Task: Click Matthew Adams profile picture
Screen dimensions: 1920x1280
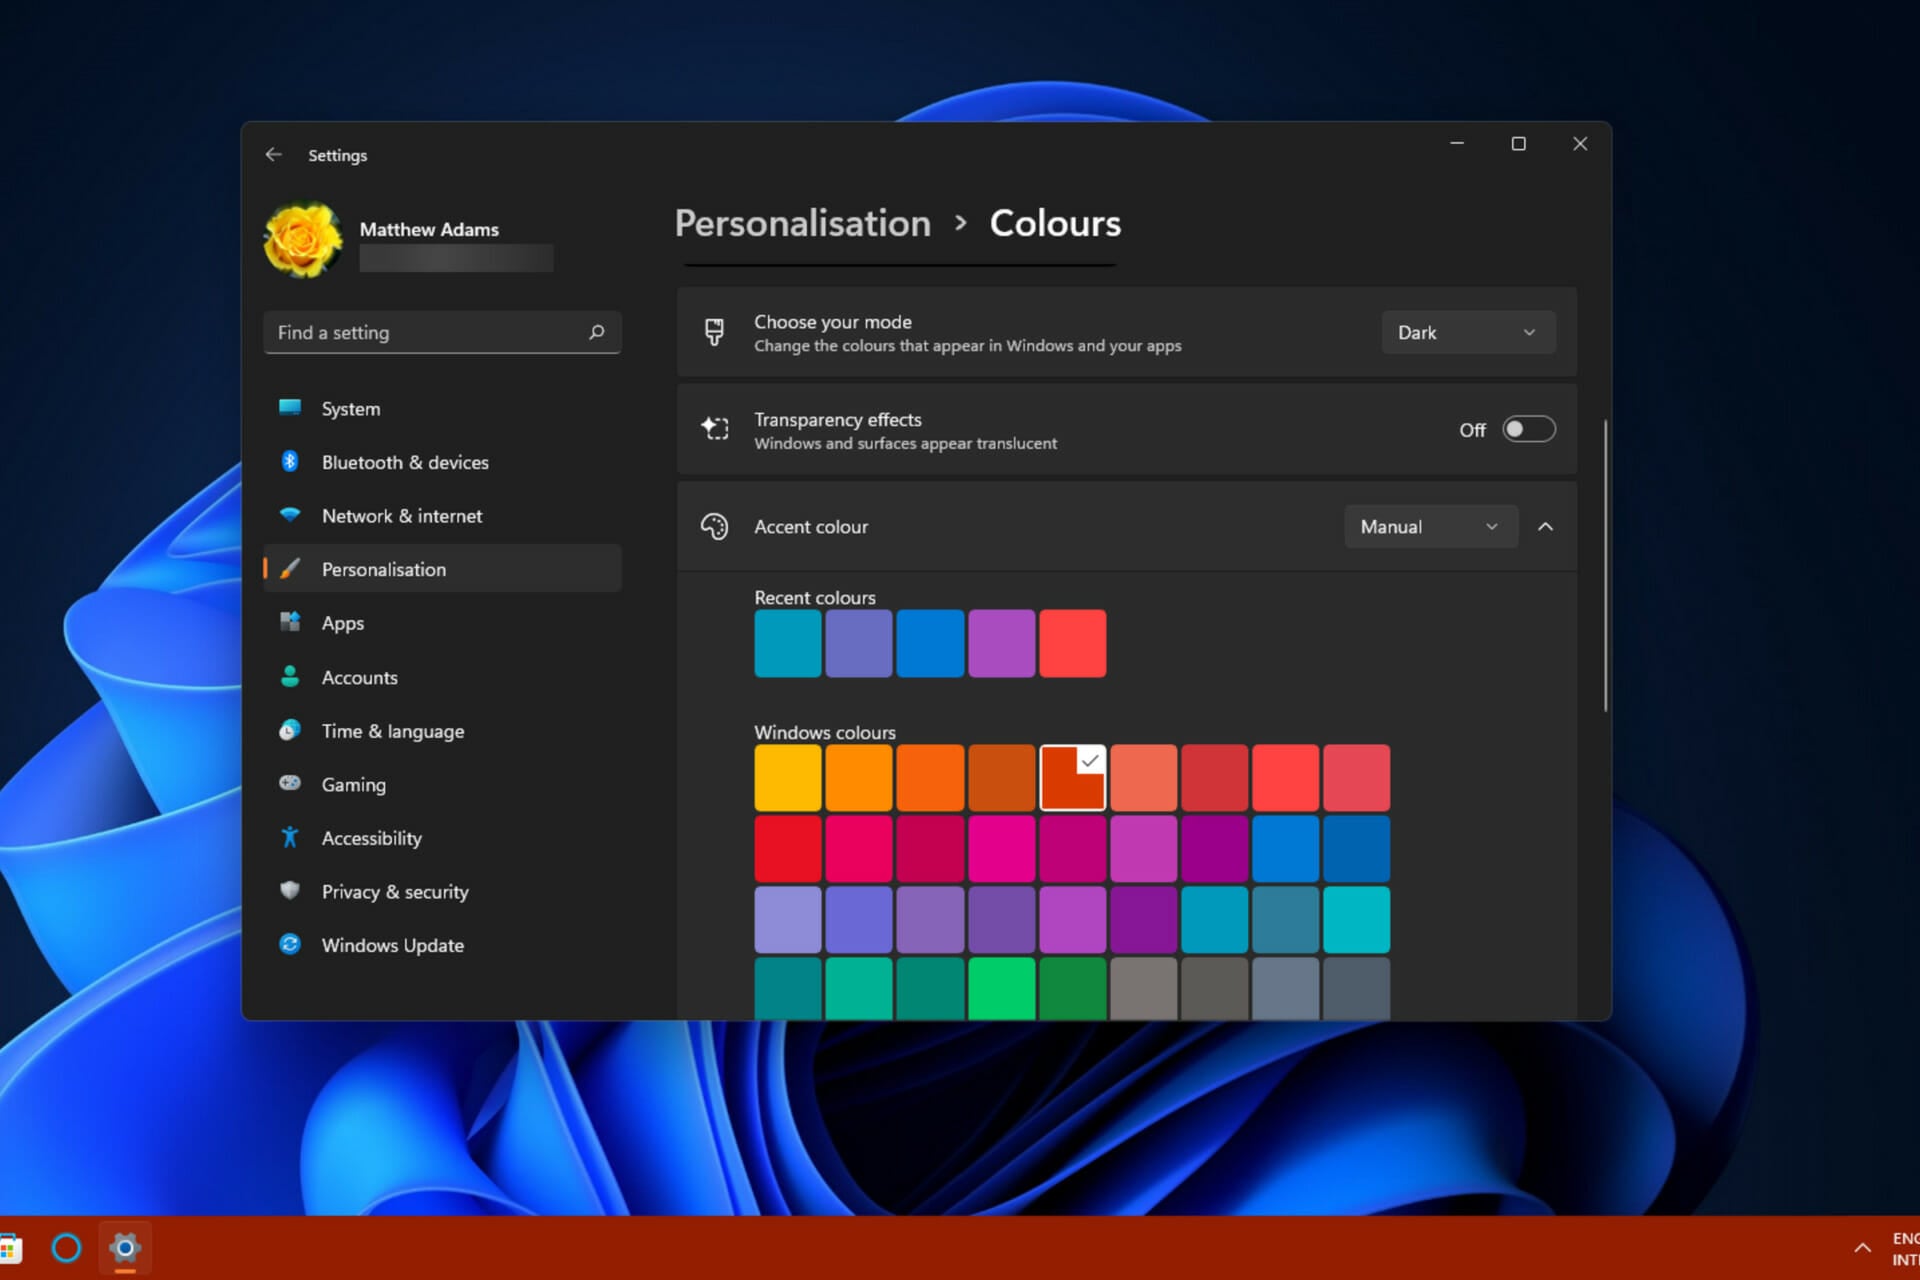Action: coord(302,240)
